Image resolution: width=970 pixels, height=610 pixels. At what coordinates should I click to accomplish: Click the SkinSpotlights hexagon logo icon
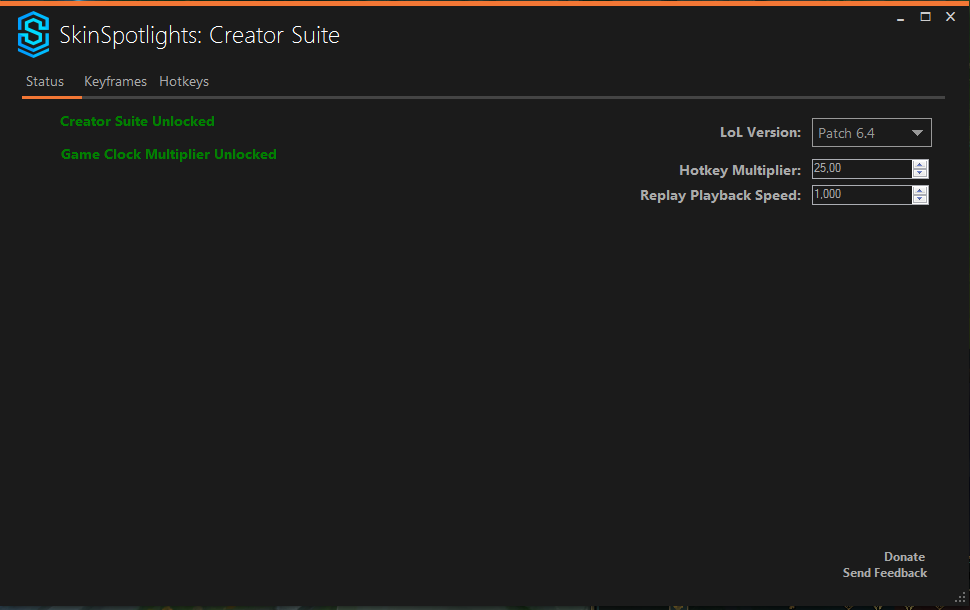[x=33, y=35]
